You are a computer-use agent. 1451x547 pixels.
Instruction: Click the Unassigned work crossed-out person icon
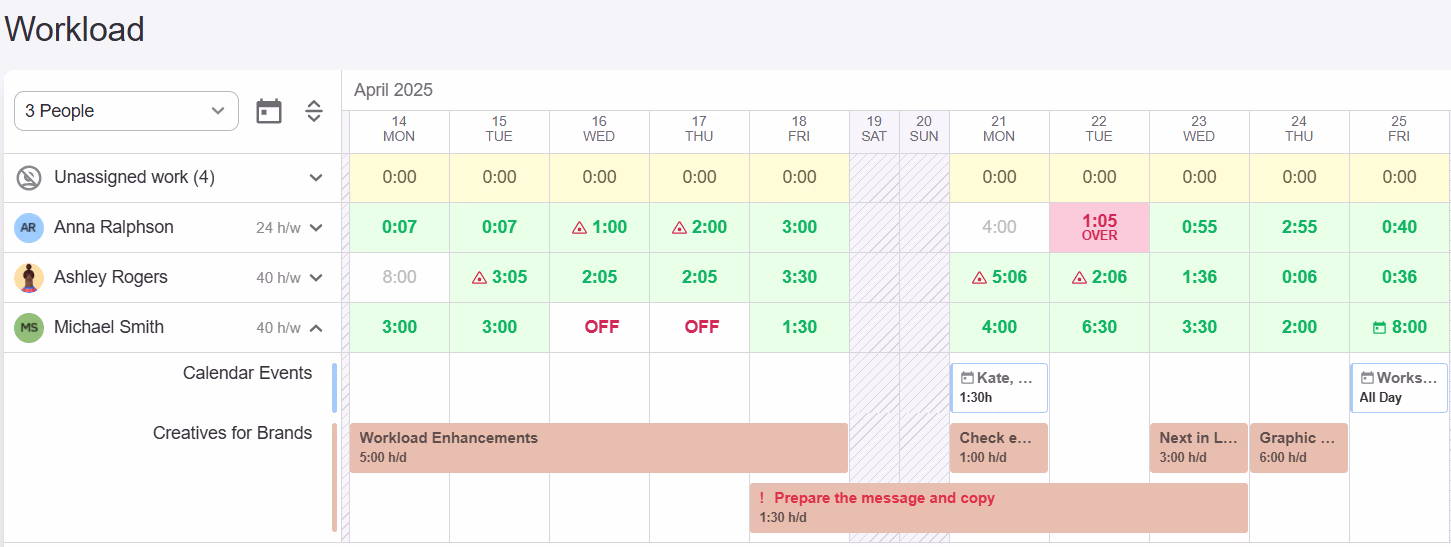click(29, 178)
